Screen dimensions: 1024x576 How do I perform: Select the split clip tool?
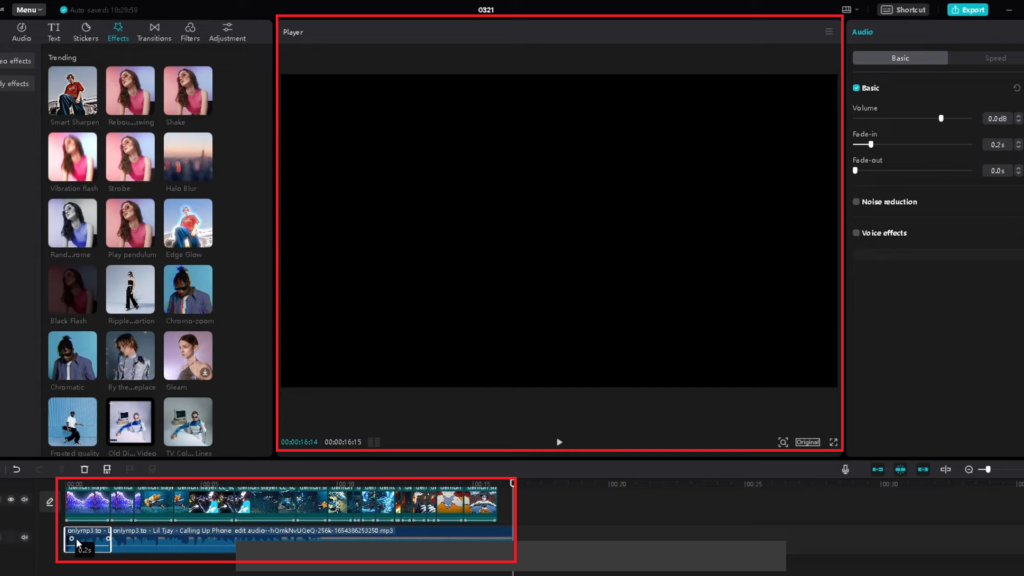pos(62,468)
